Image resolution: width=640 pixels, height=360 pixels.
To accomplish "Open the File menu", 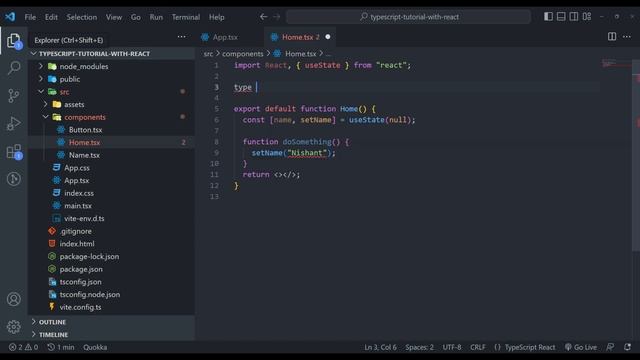I will (30, 17).
